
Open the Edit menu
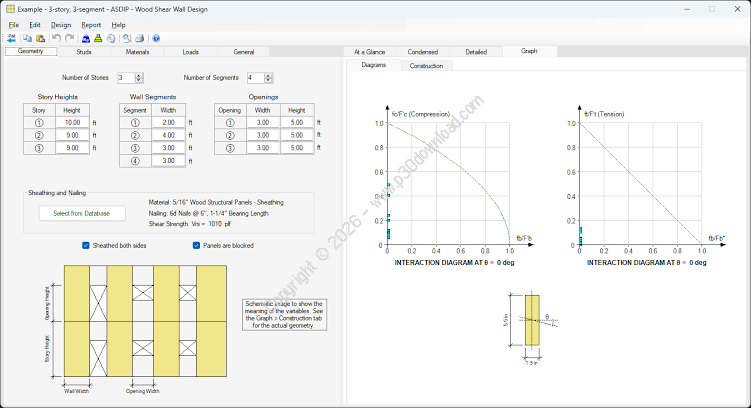tap(35, 25)
